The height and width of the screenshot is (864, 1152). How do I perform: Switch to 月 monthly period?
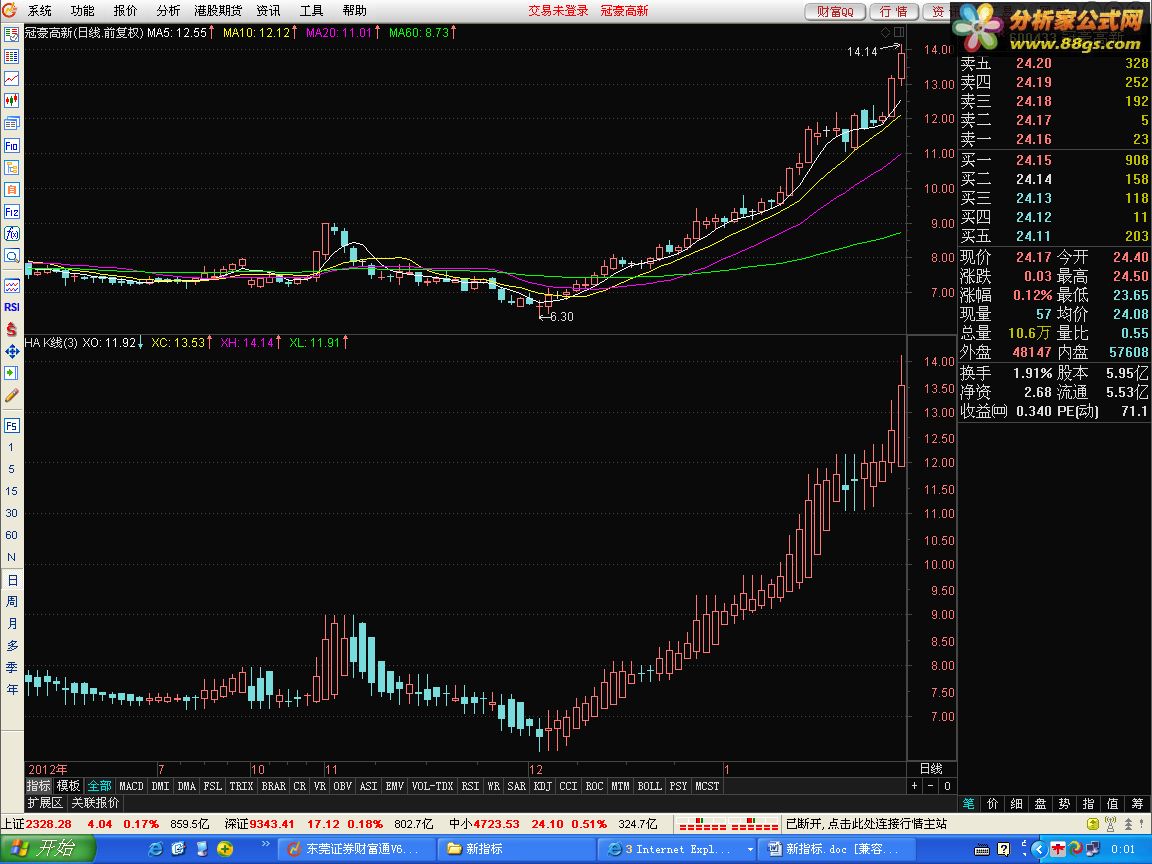tap(12, 624)
